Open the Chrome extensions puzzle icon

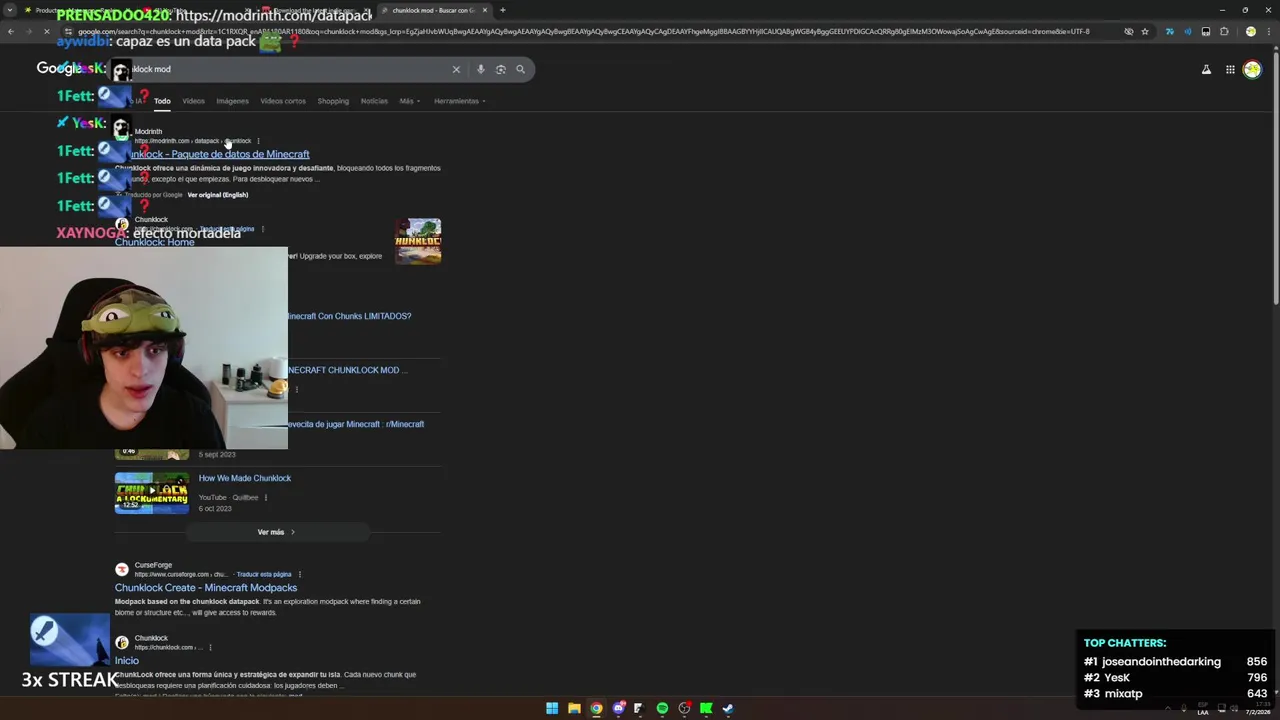1224,31
